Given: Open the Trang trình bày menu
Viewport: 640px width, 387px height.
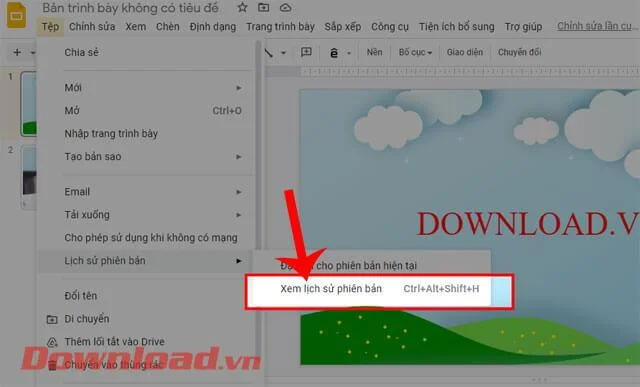Looking at the screenshot, I should (x=280, y=27).
